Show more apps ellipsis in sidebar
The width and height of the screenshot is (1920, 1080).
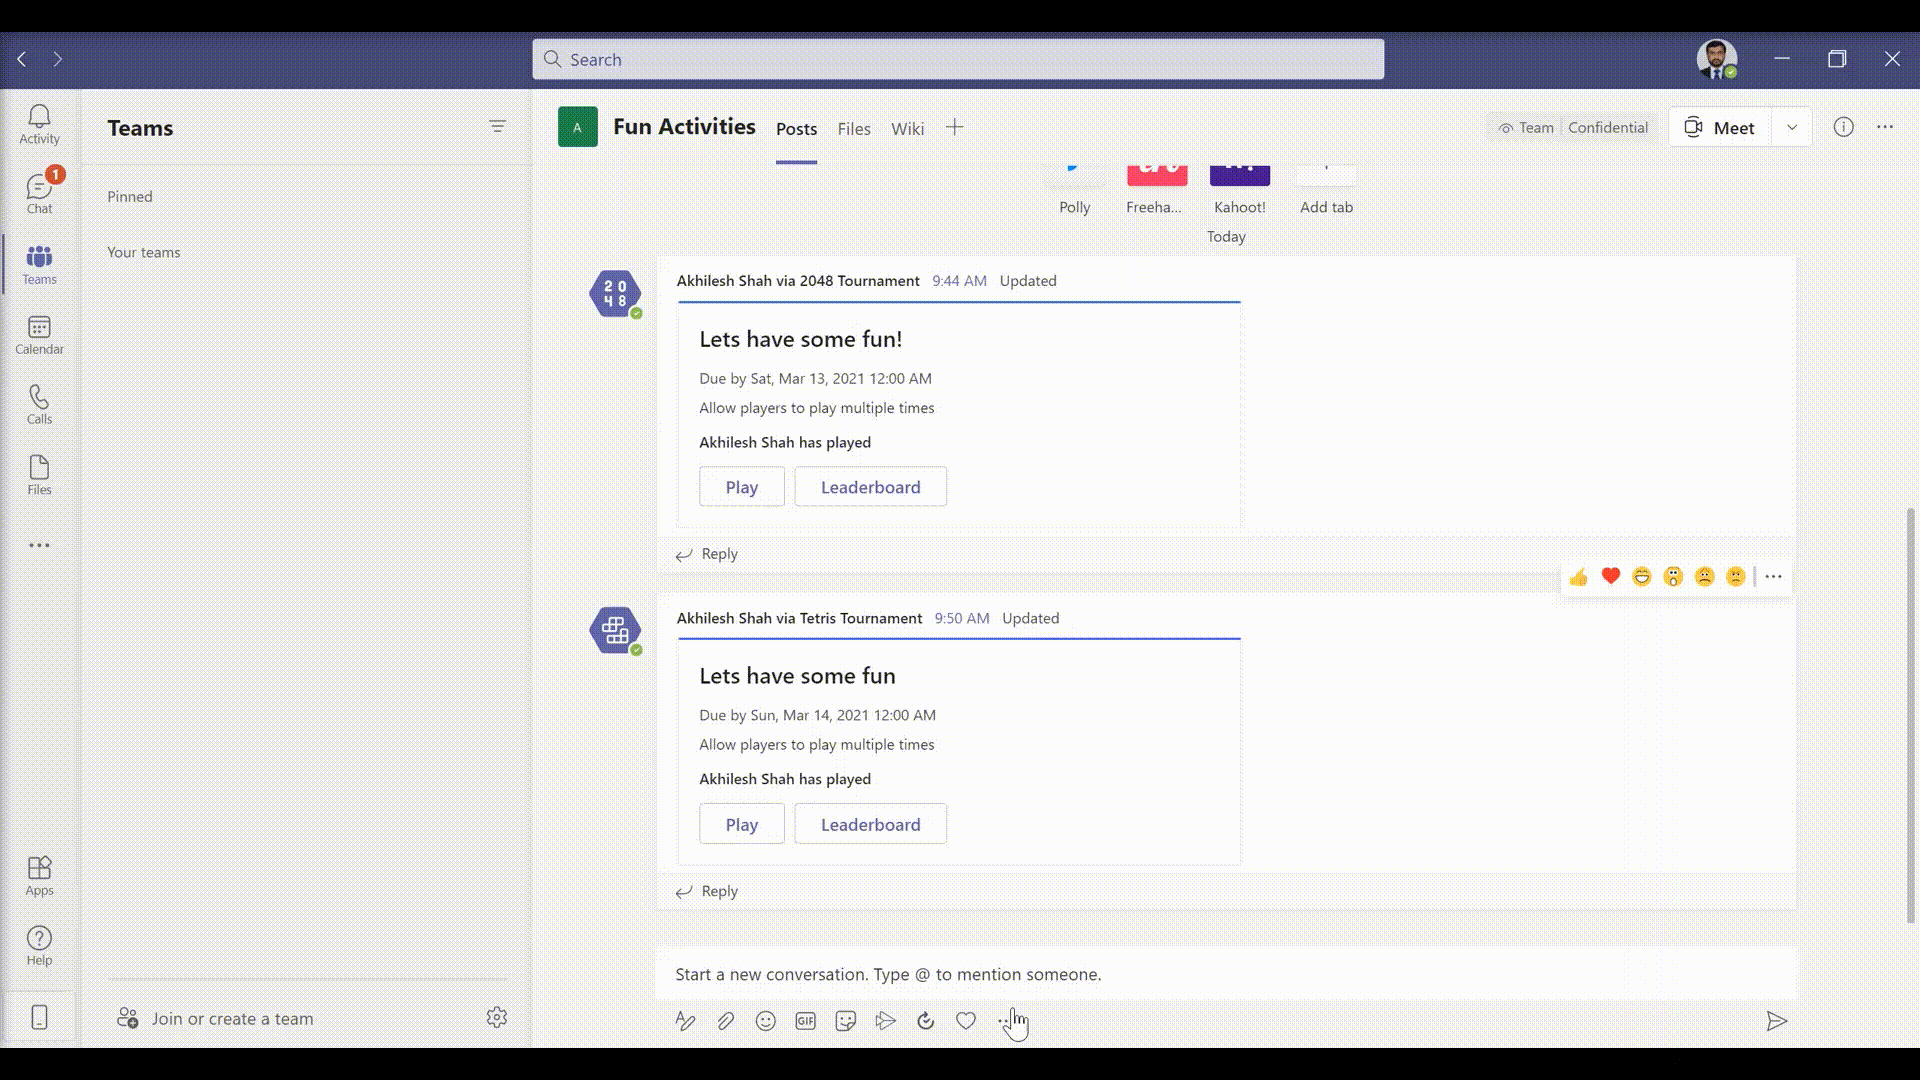39,545
